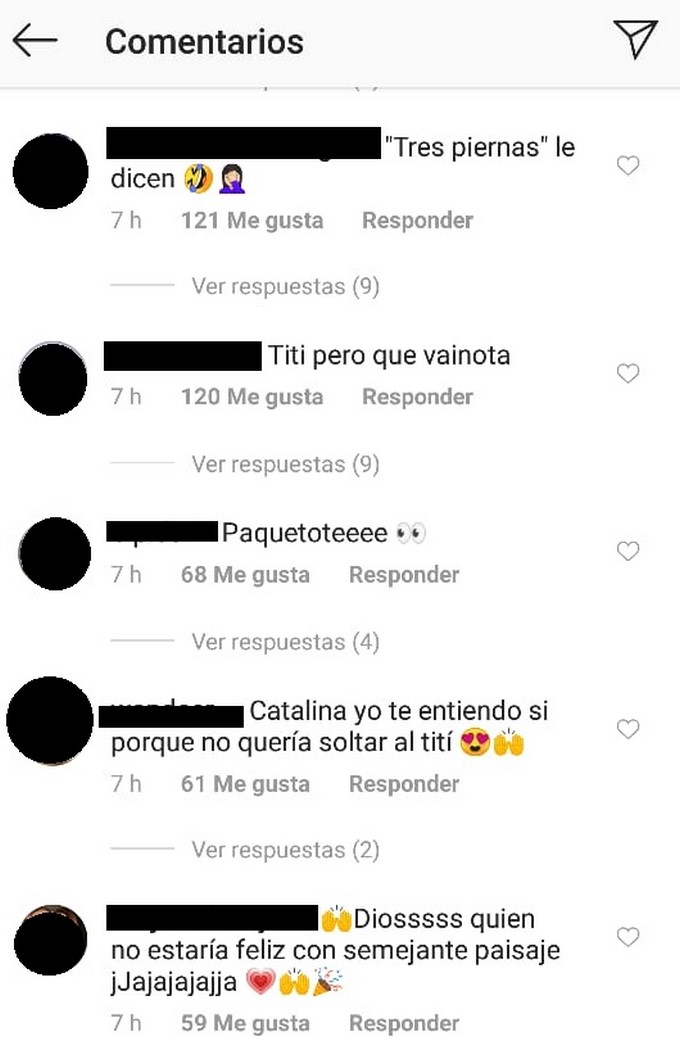The height and width of the screenshot is (1037, 680).
Task: View the 121 Me gusta likes list
Action: click(x=252, y=220)
